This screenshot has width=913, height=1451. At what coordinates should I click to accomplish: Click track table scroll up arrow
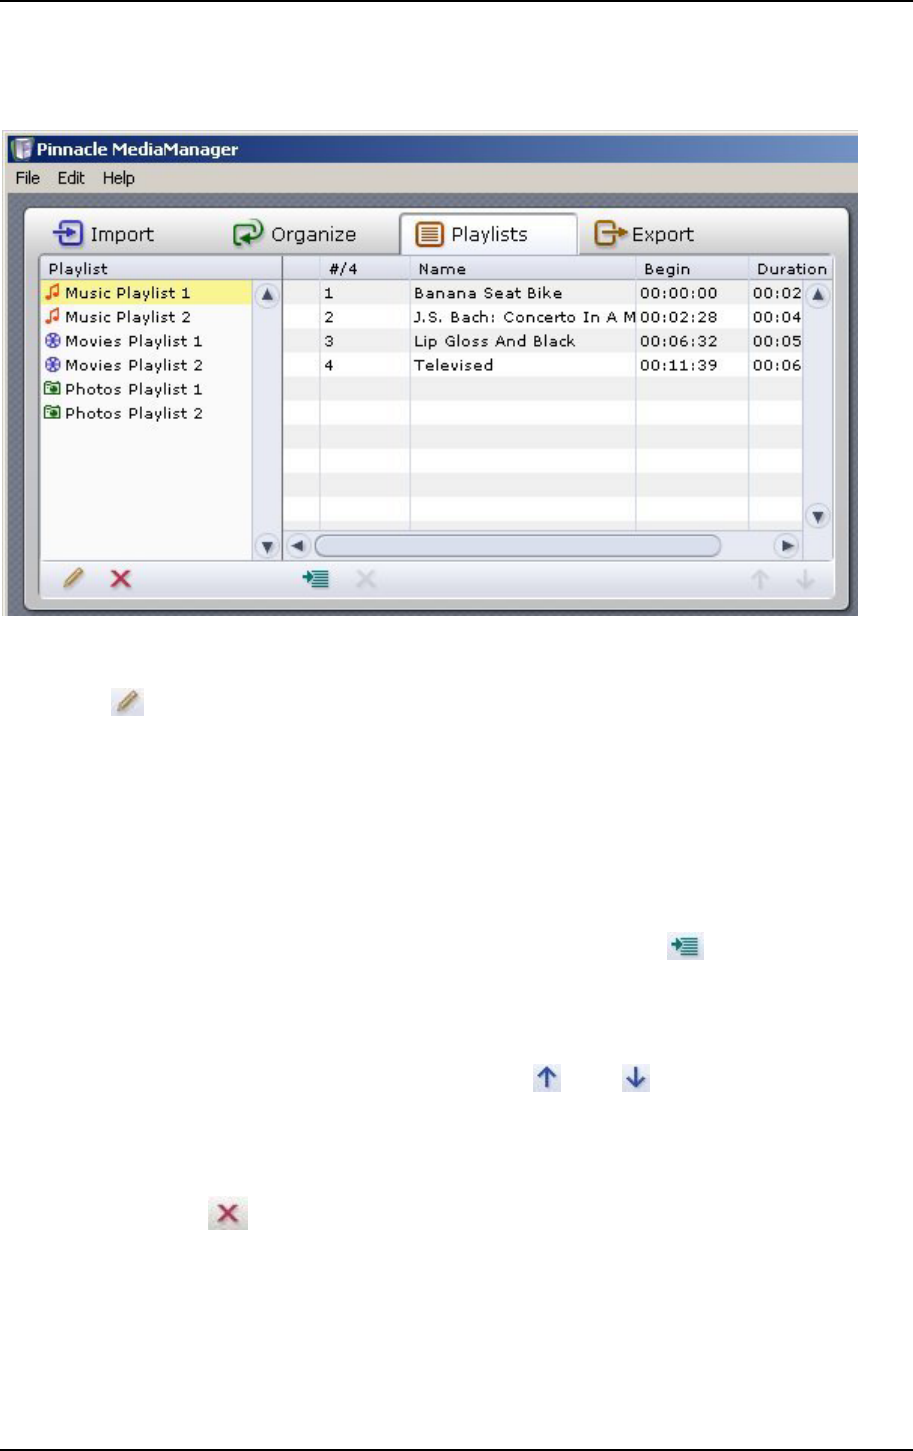(818, 295)
